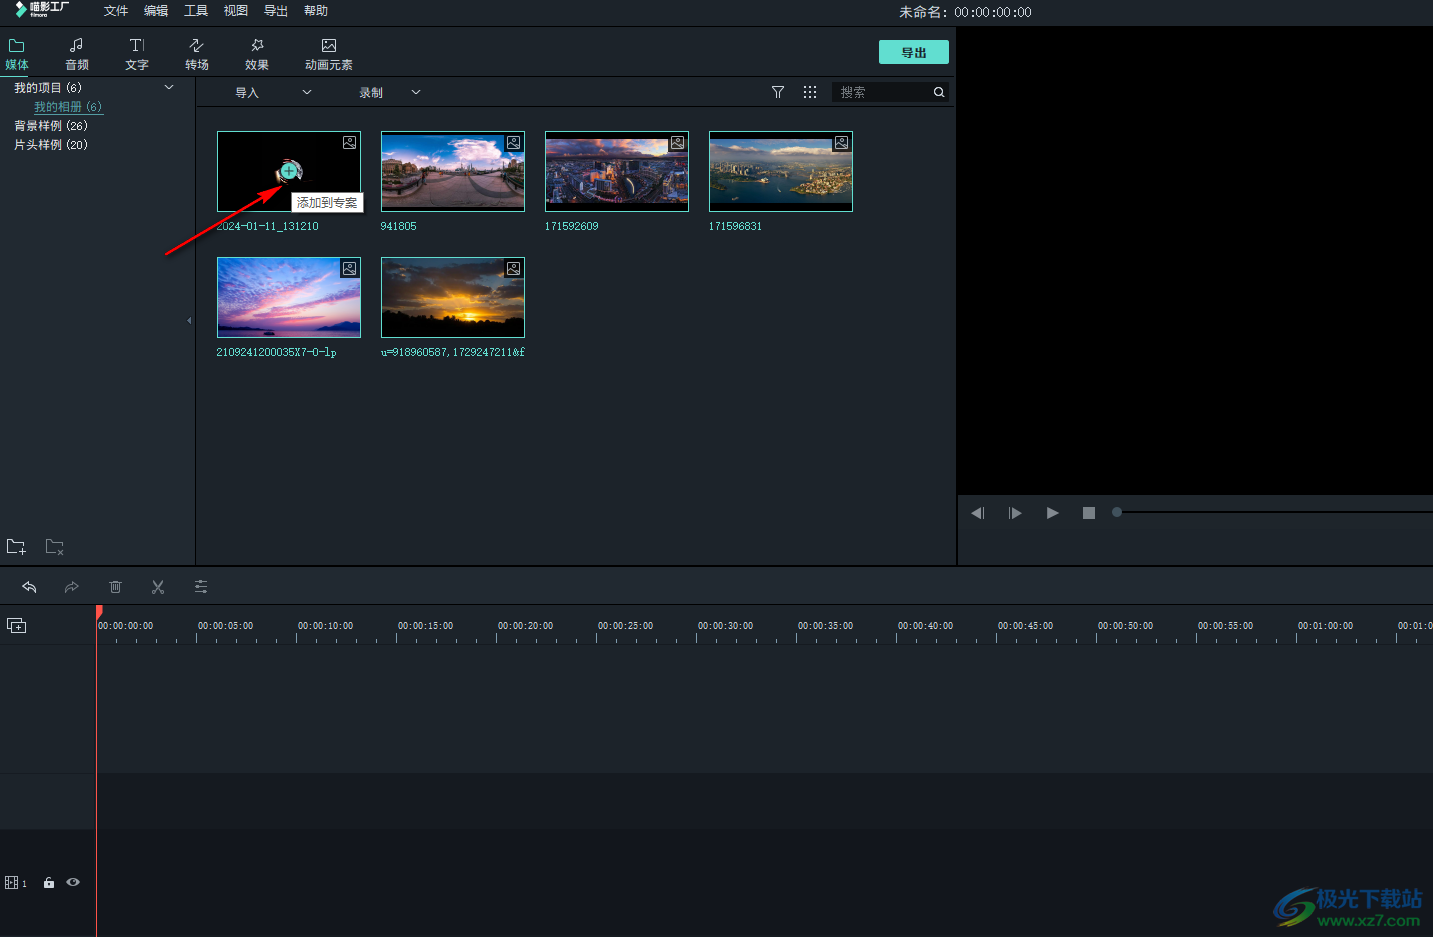
Task: Open the 帮助 menu
Action: (x=316, y=11)
